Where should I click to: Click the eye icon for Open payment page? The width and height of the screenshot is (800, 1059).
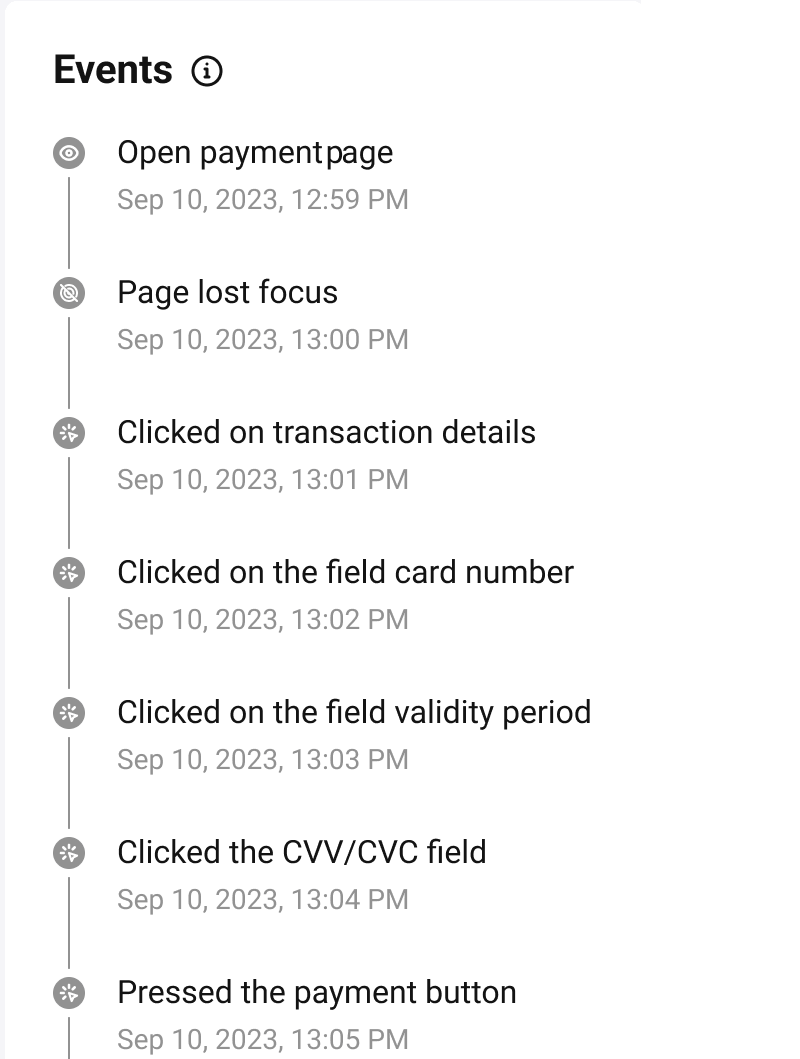(69, 153)
